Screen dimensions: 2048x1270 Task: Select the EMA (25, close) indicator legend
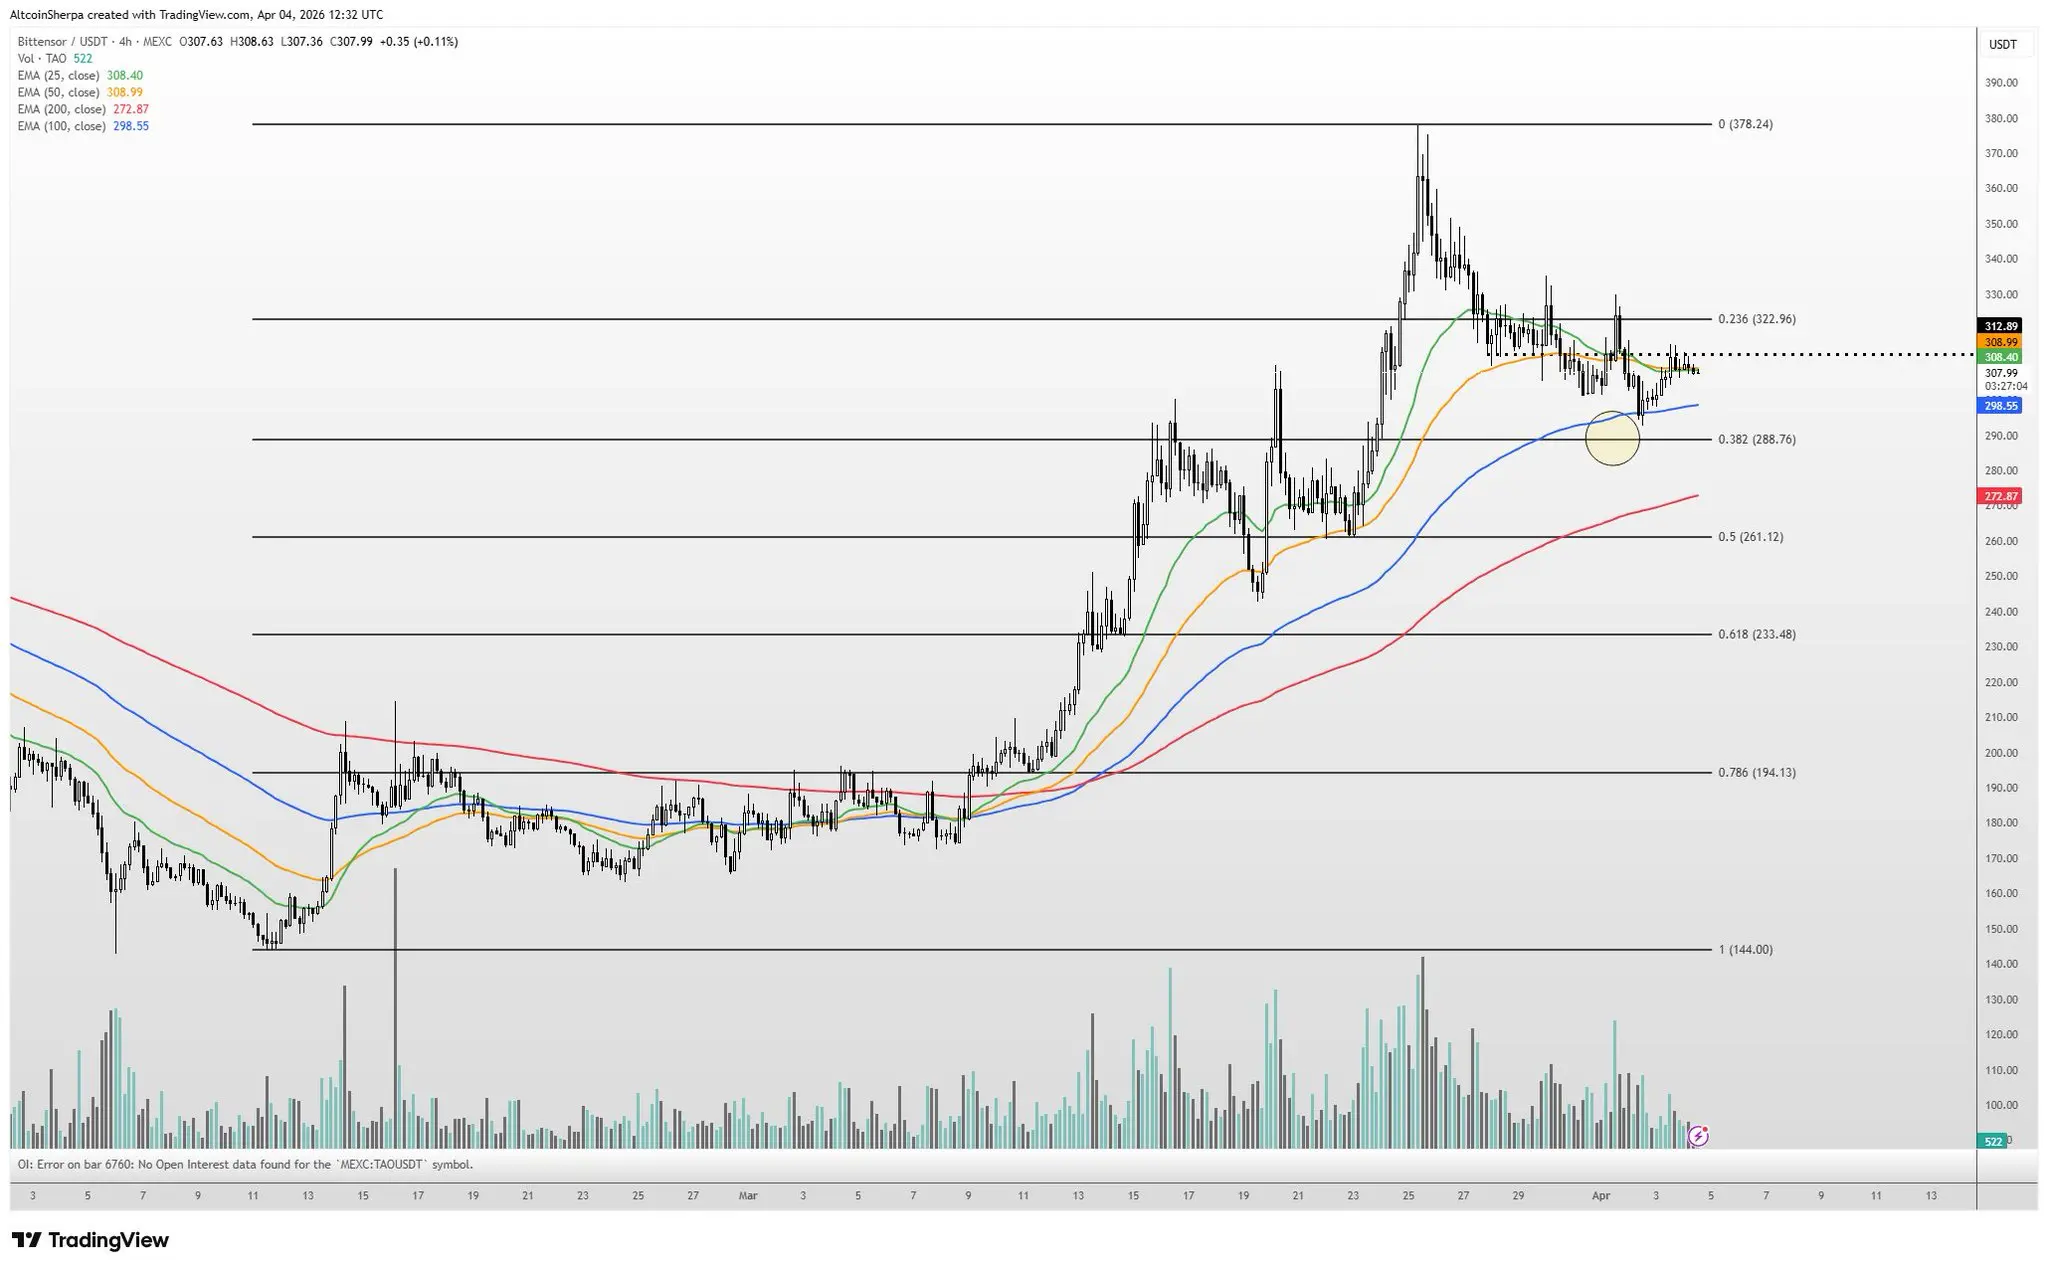[x=58, y=76]
